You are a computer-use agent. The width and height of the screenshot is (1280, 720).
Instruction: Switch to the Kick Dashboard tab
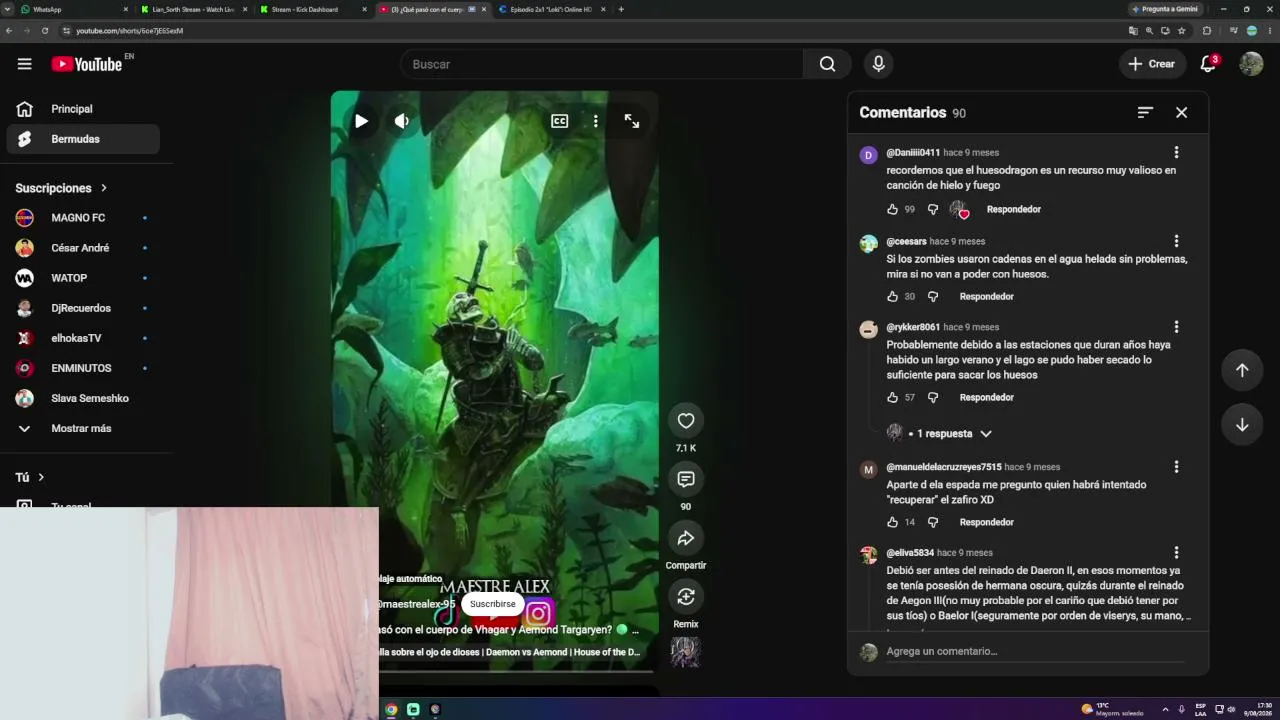tap(312, 9)
